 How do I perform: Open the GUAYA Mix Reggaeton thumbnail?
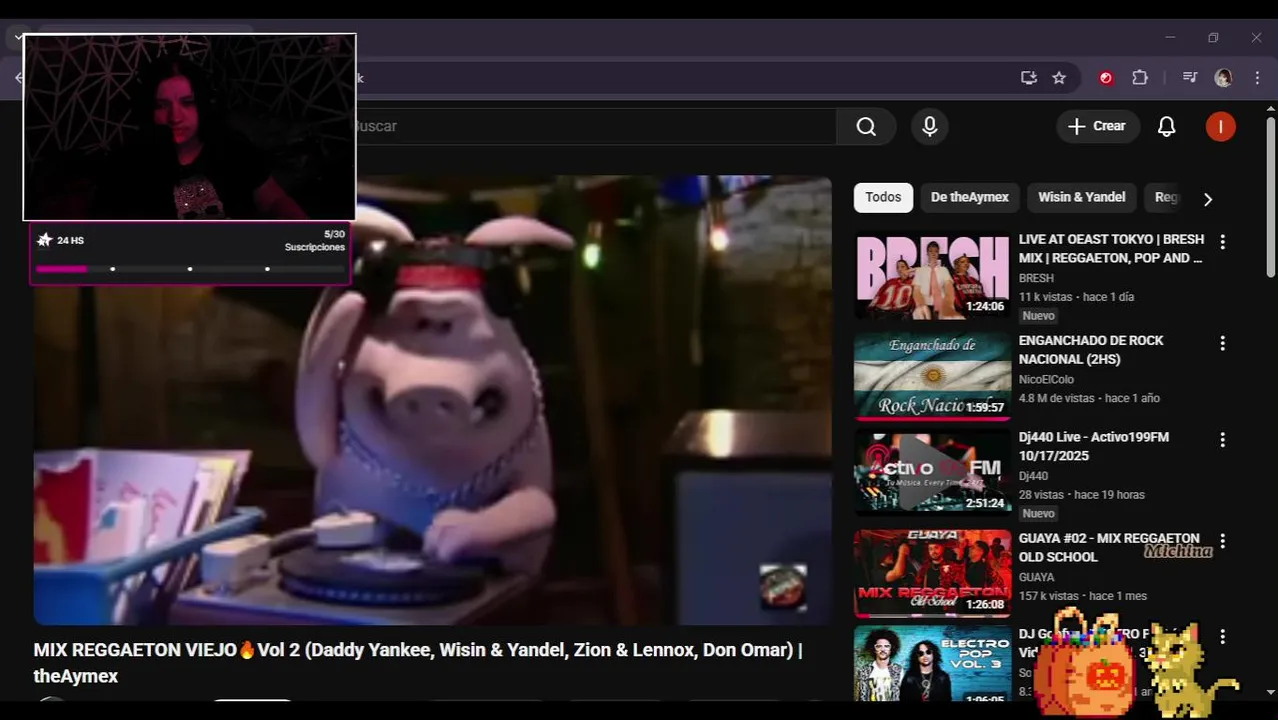[x=932, y=574]
